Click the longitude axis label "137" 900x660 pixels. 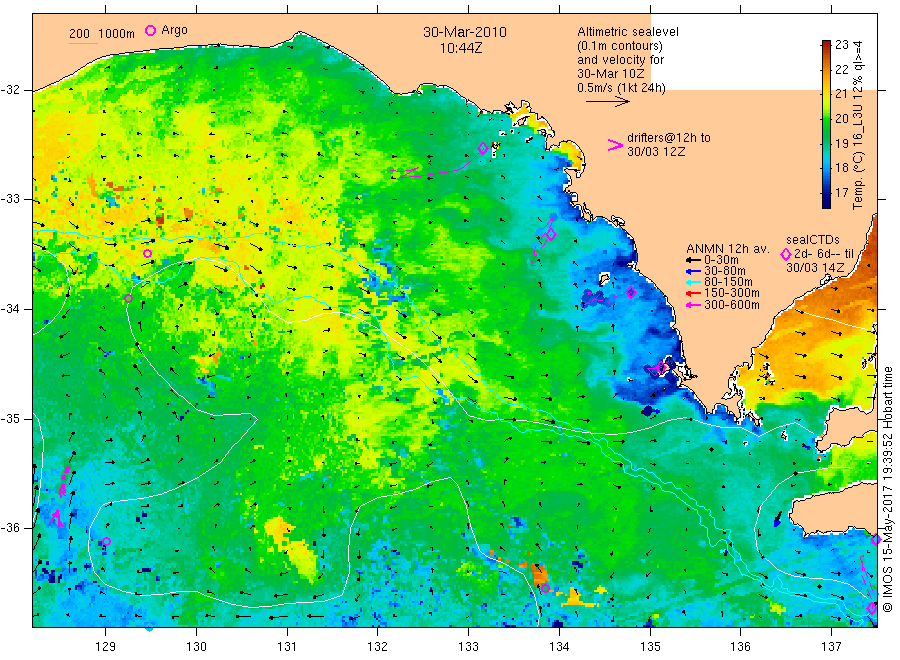pyautogui.click(x=831, y=647)
